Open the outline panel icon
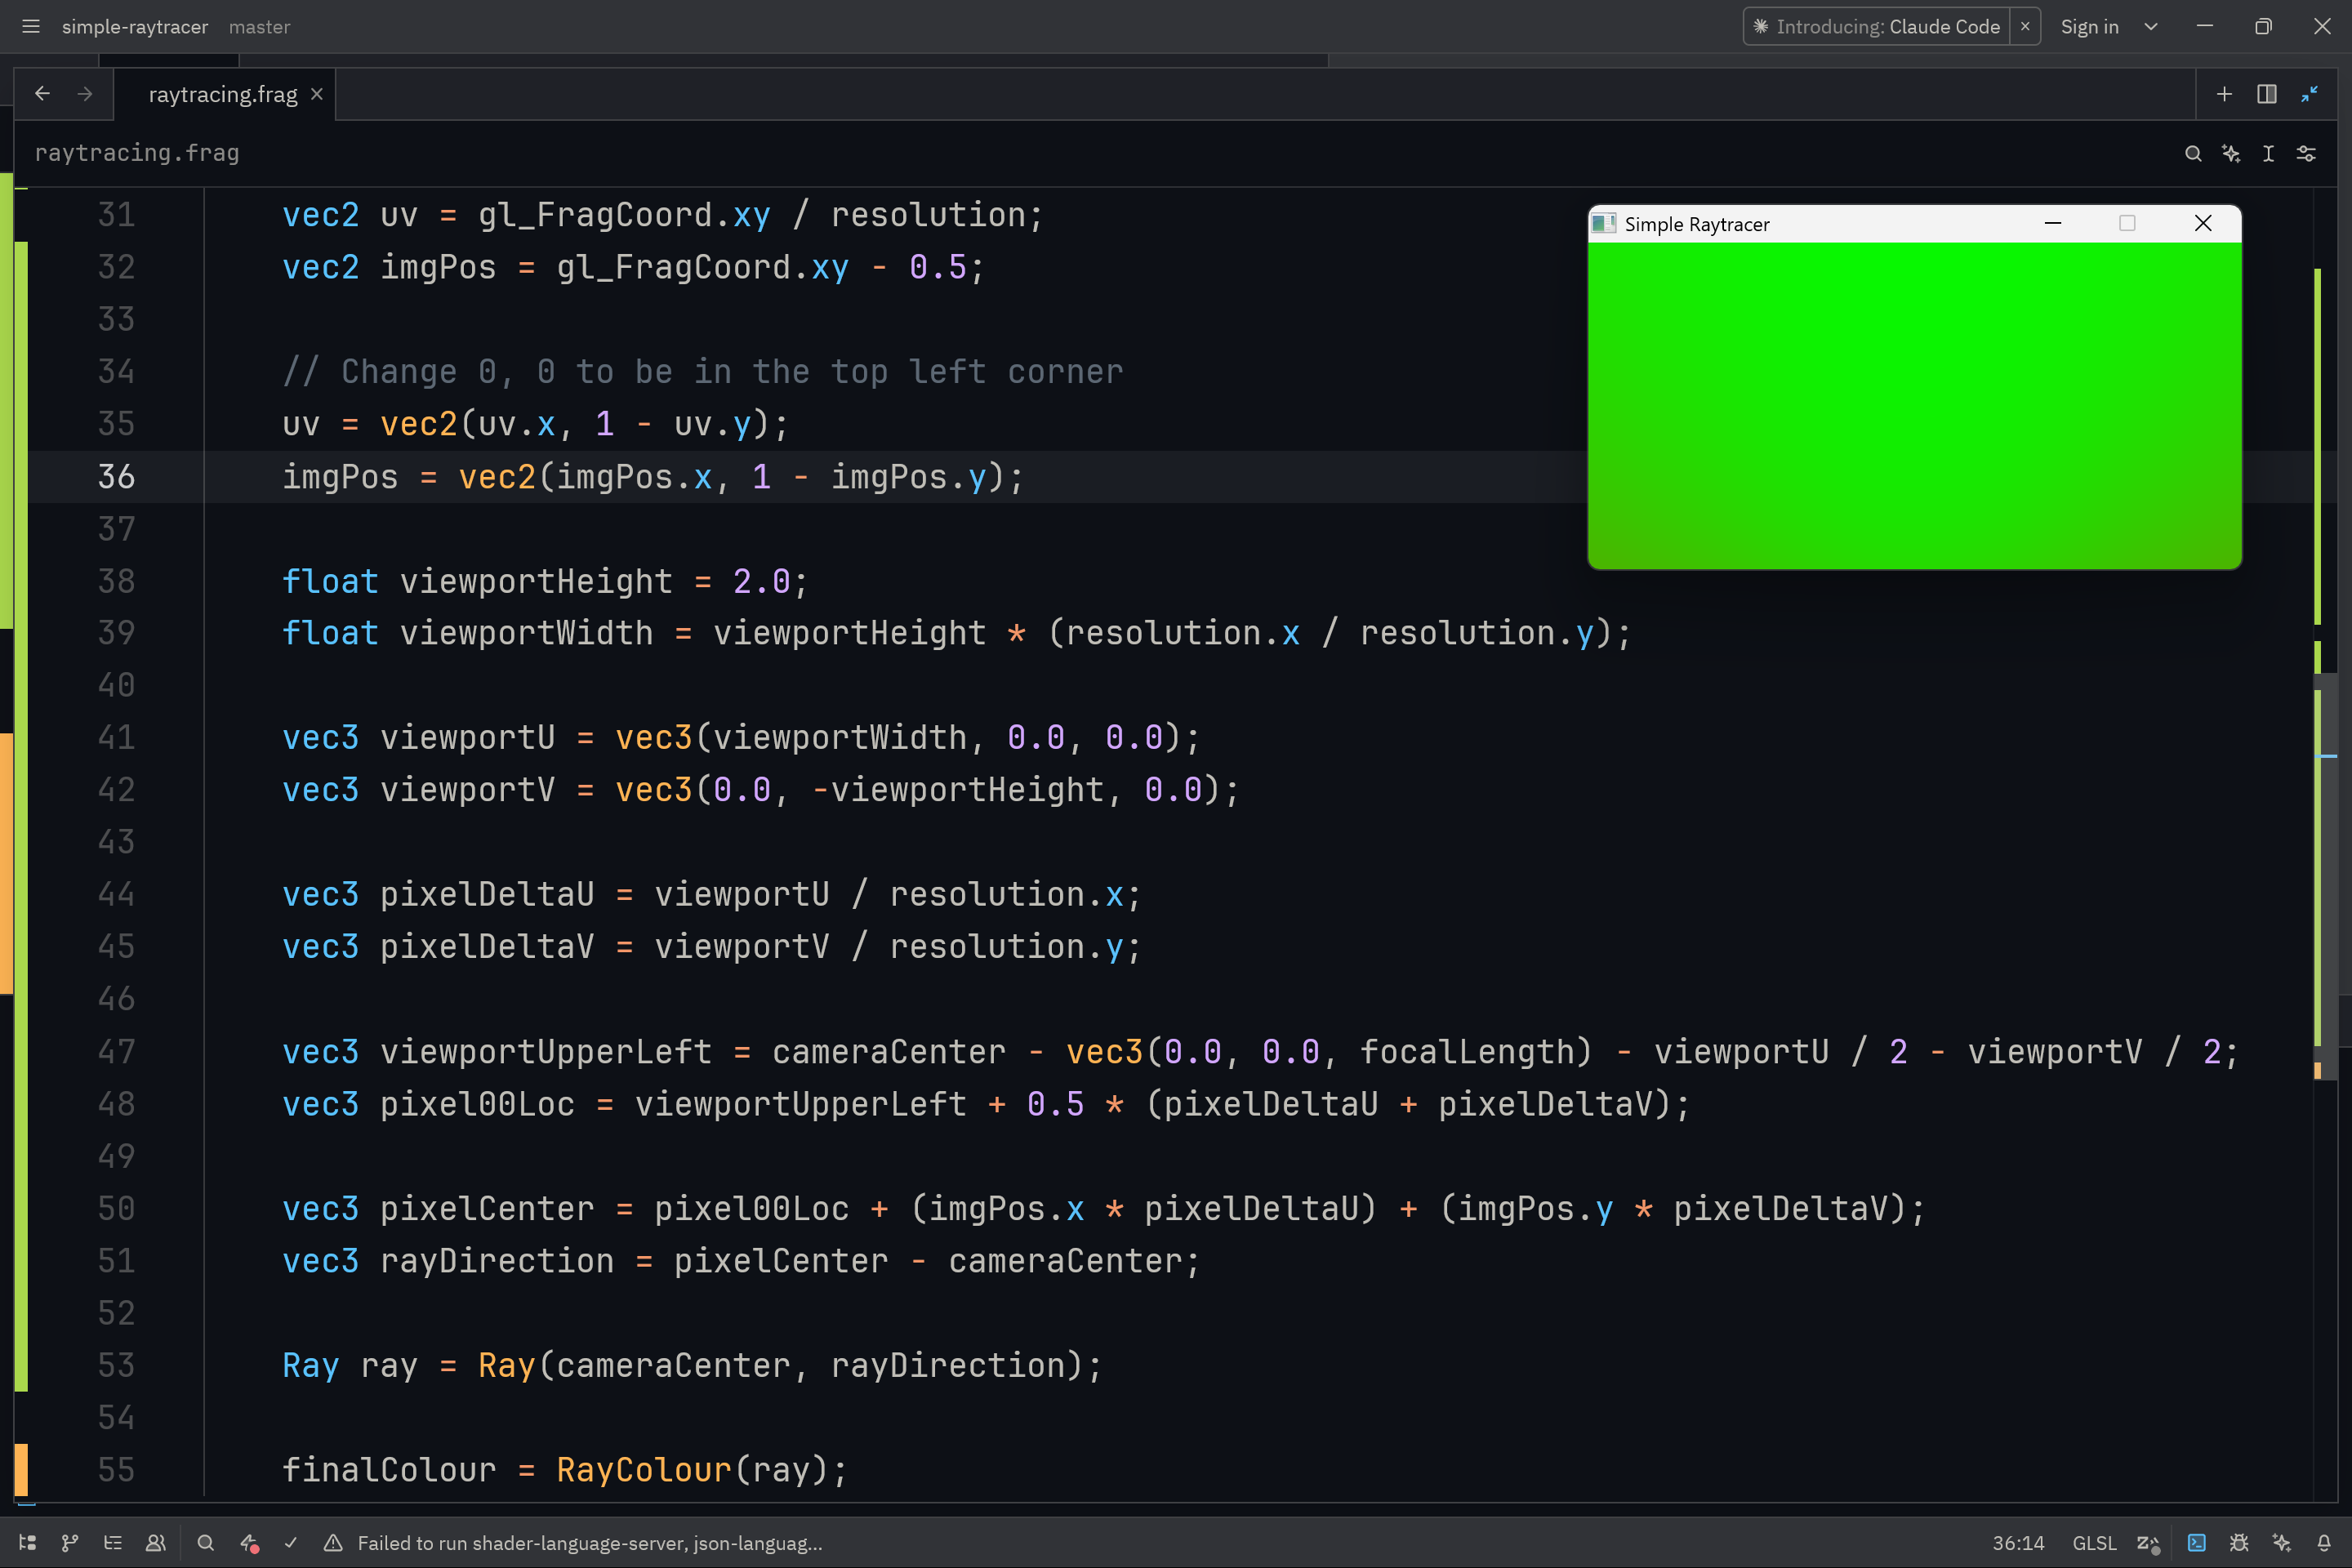The width and height of the screenshot is (2352, 1568). click(113, 1543)
